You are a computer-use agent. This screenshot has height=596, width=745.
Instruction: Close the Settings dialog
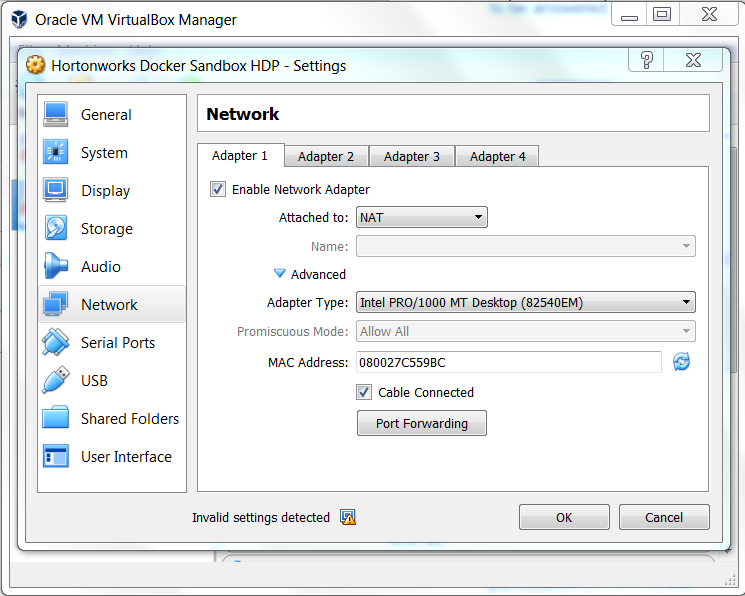coord(693,60)
